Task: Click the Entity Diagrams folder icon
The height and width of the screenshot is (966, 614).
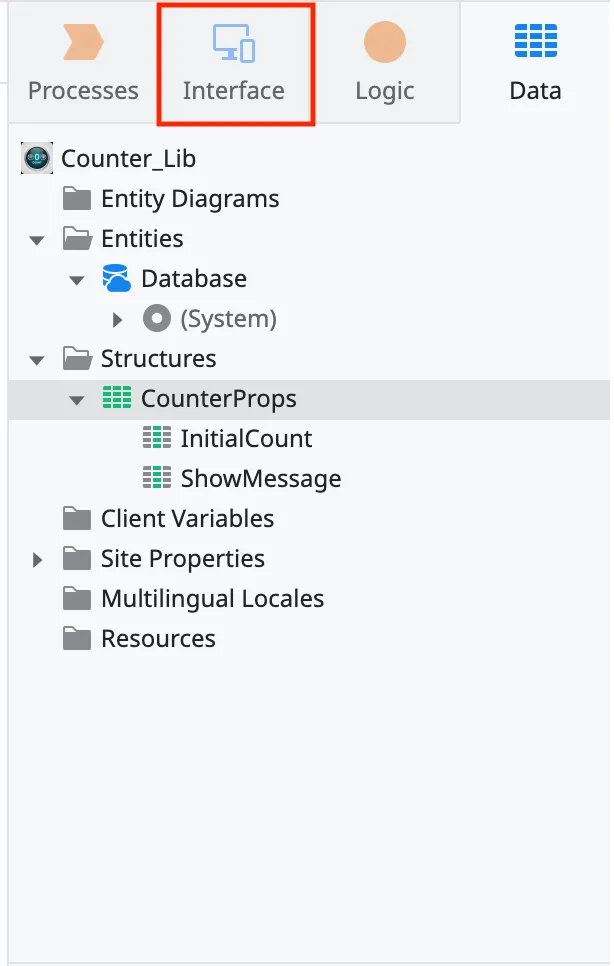Action: (76, 198)
